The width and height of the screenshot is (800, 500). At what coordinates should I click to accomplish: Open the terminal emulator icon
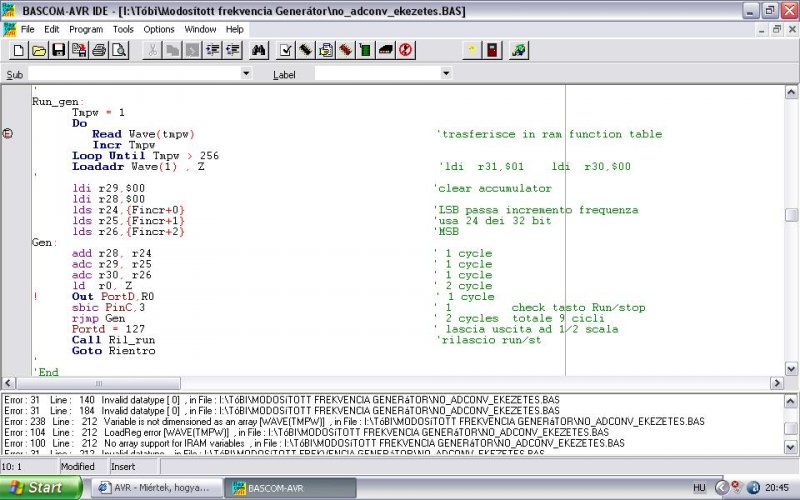click(386, 50)
